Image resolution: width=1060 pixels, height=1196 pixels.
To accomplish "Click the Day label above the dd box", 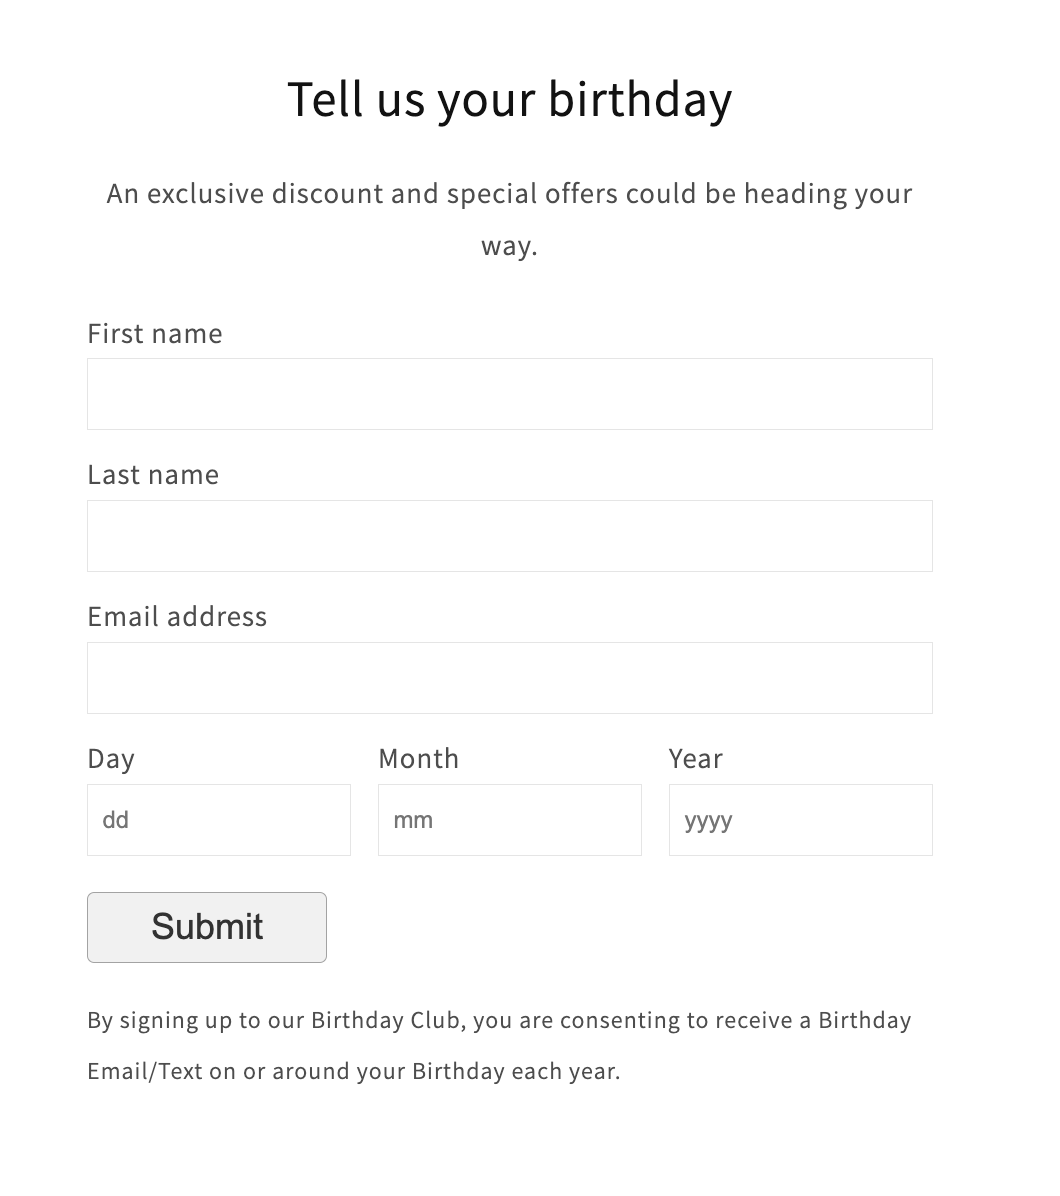I will coord(110,758).
